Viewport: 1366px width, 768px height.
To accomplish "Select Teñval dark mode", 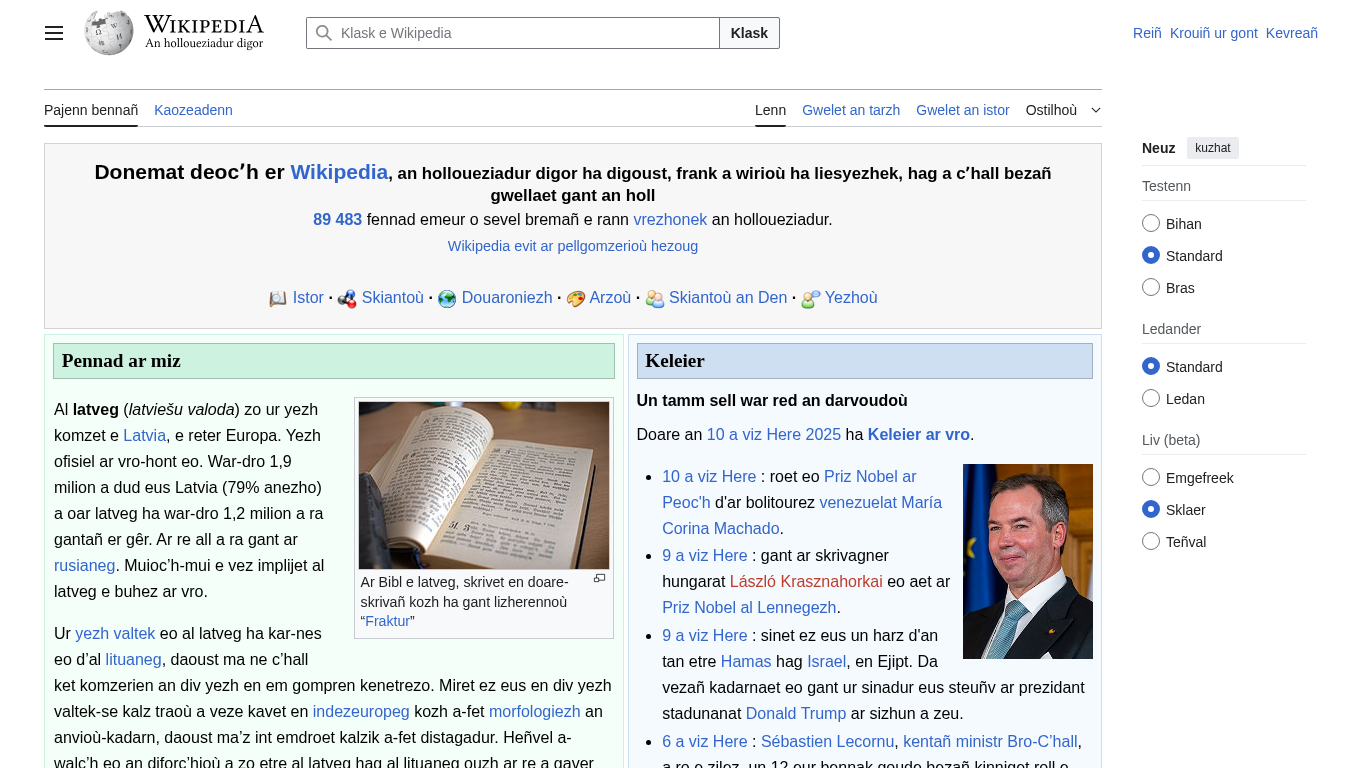I will pyautogui.click(x=1151, y=541).
